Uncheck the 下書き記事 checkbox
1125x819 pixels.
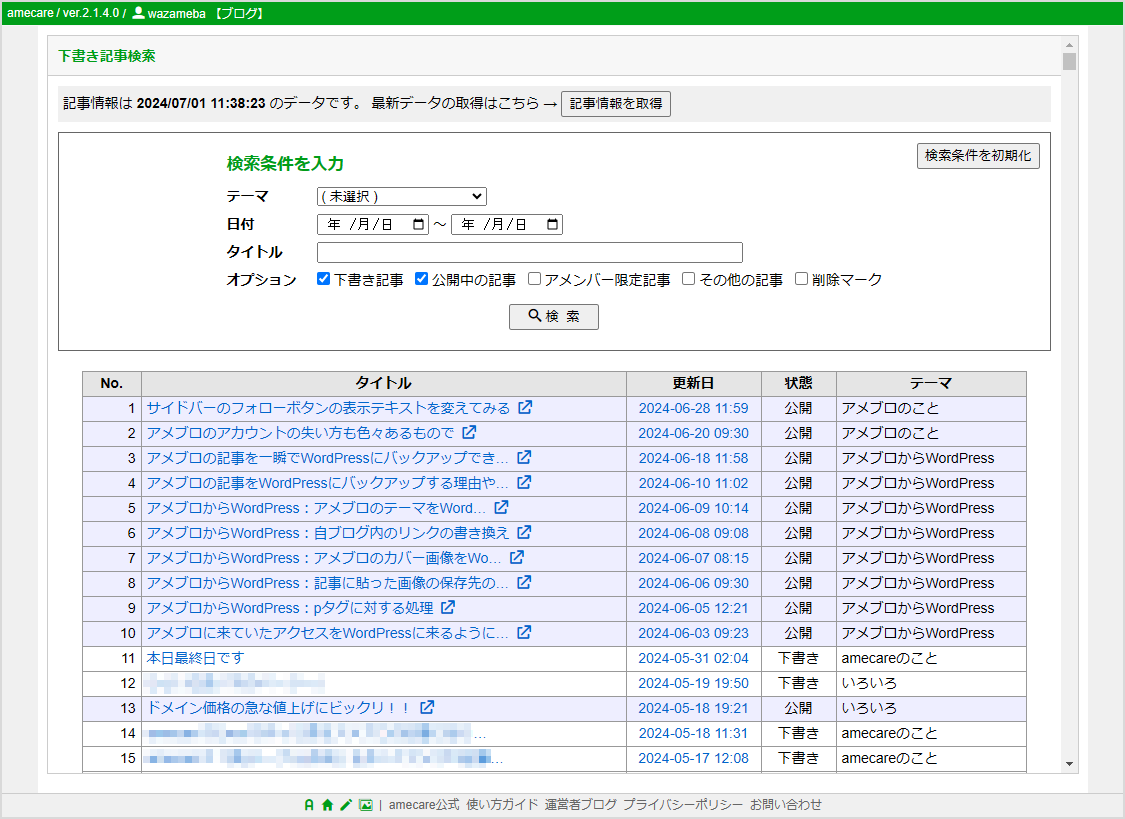[x=323, y=280]
